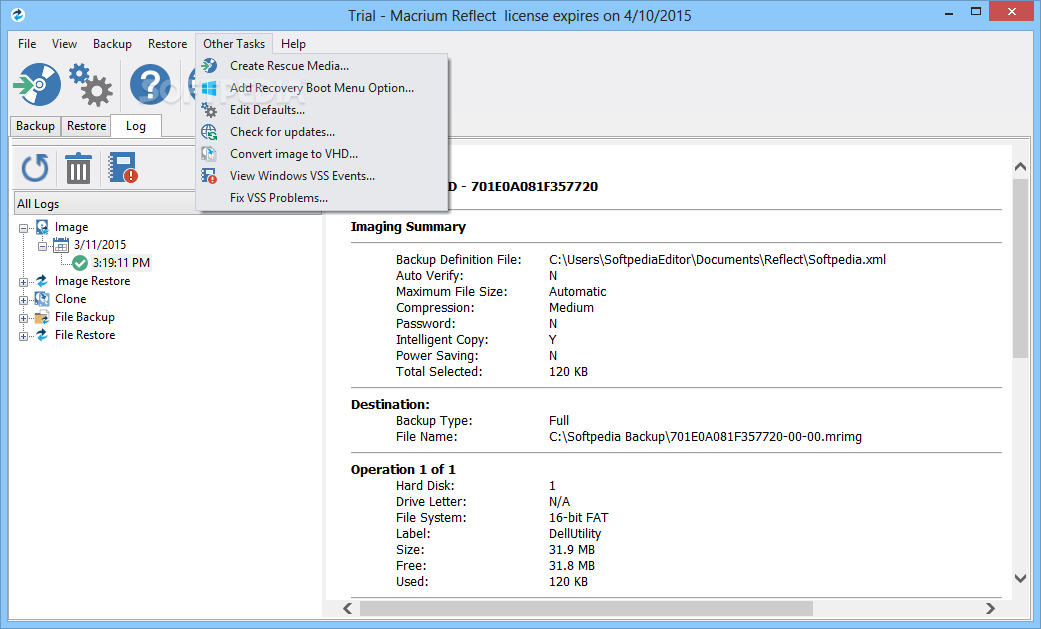Click the Compression Medium value

coord(571,308)
